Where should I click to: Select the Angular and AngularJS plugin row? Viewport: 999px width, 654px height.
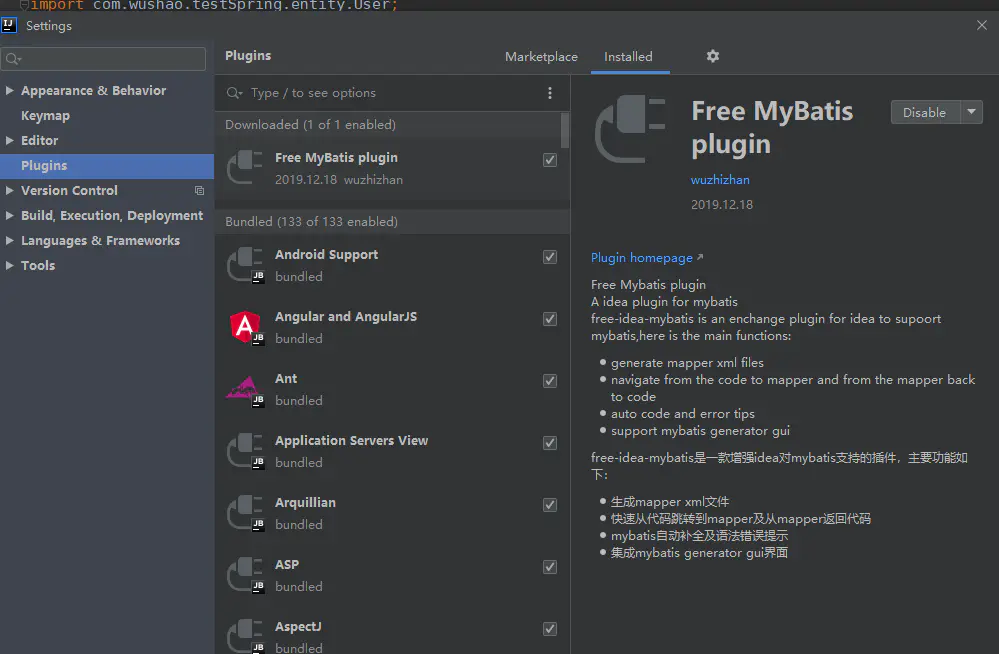click(x=392, y=327)
